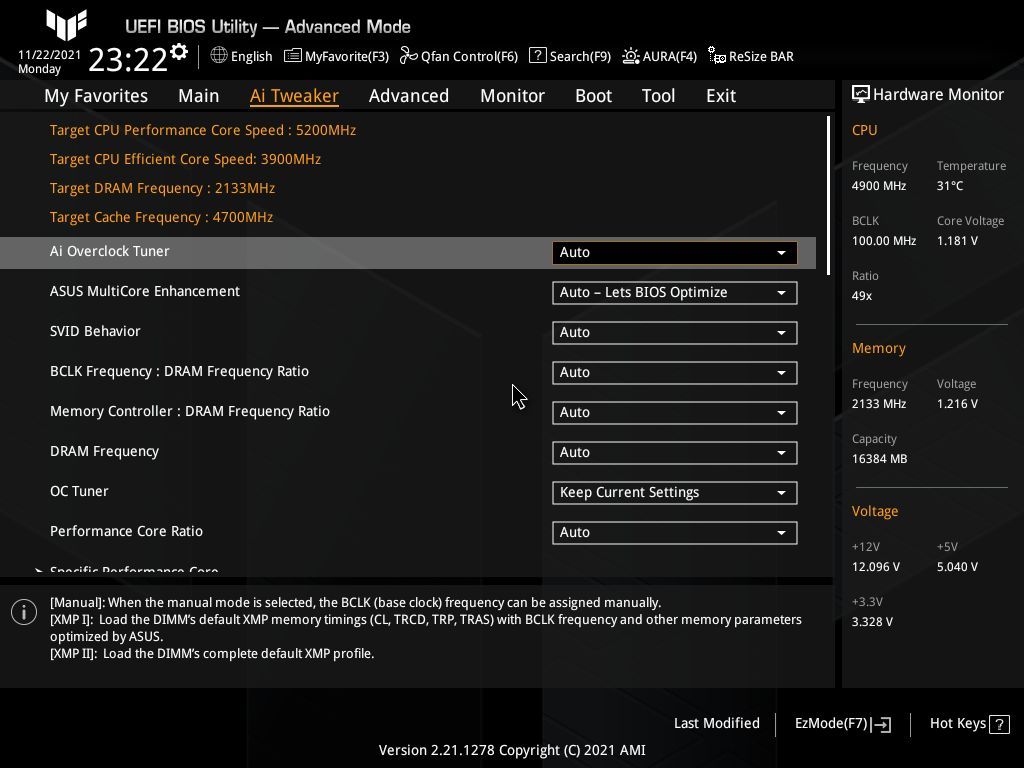Open Memory Controller DRAM Ratio dropdown
The image size is (1024, 768).
[675, 413]
